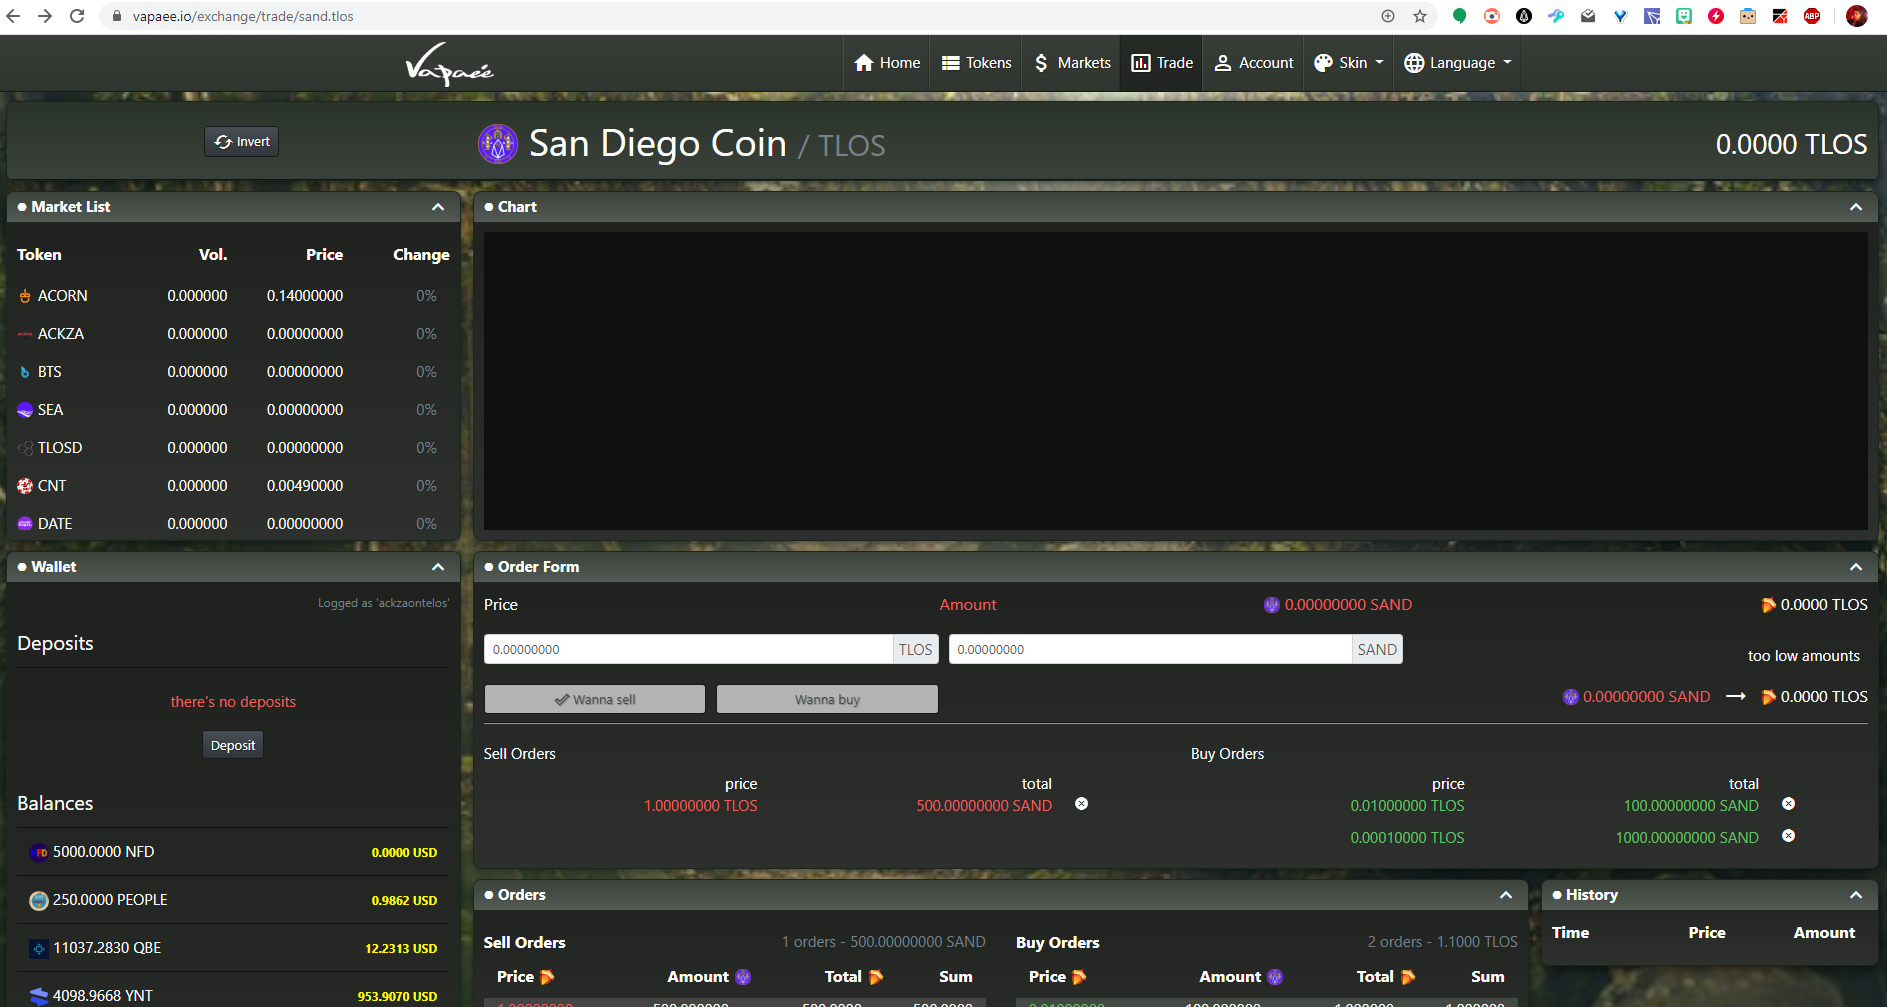
Task: Click Chart panel black area
Action: click(x=1175, y=381)
